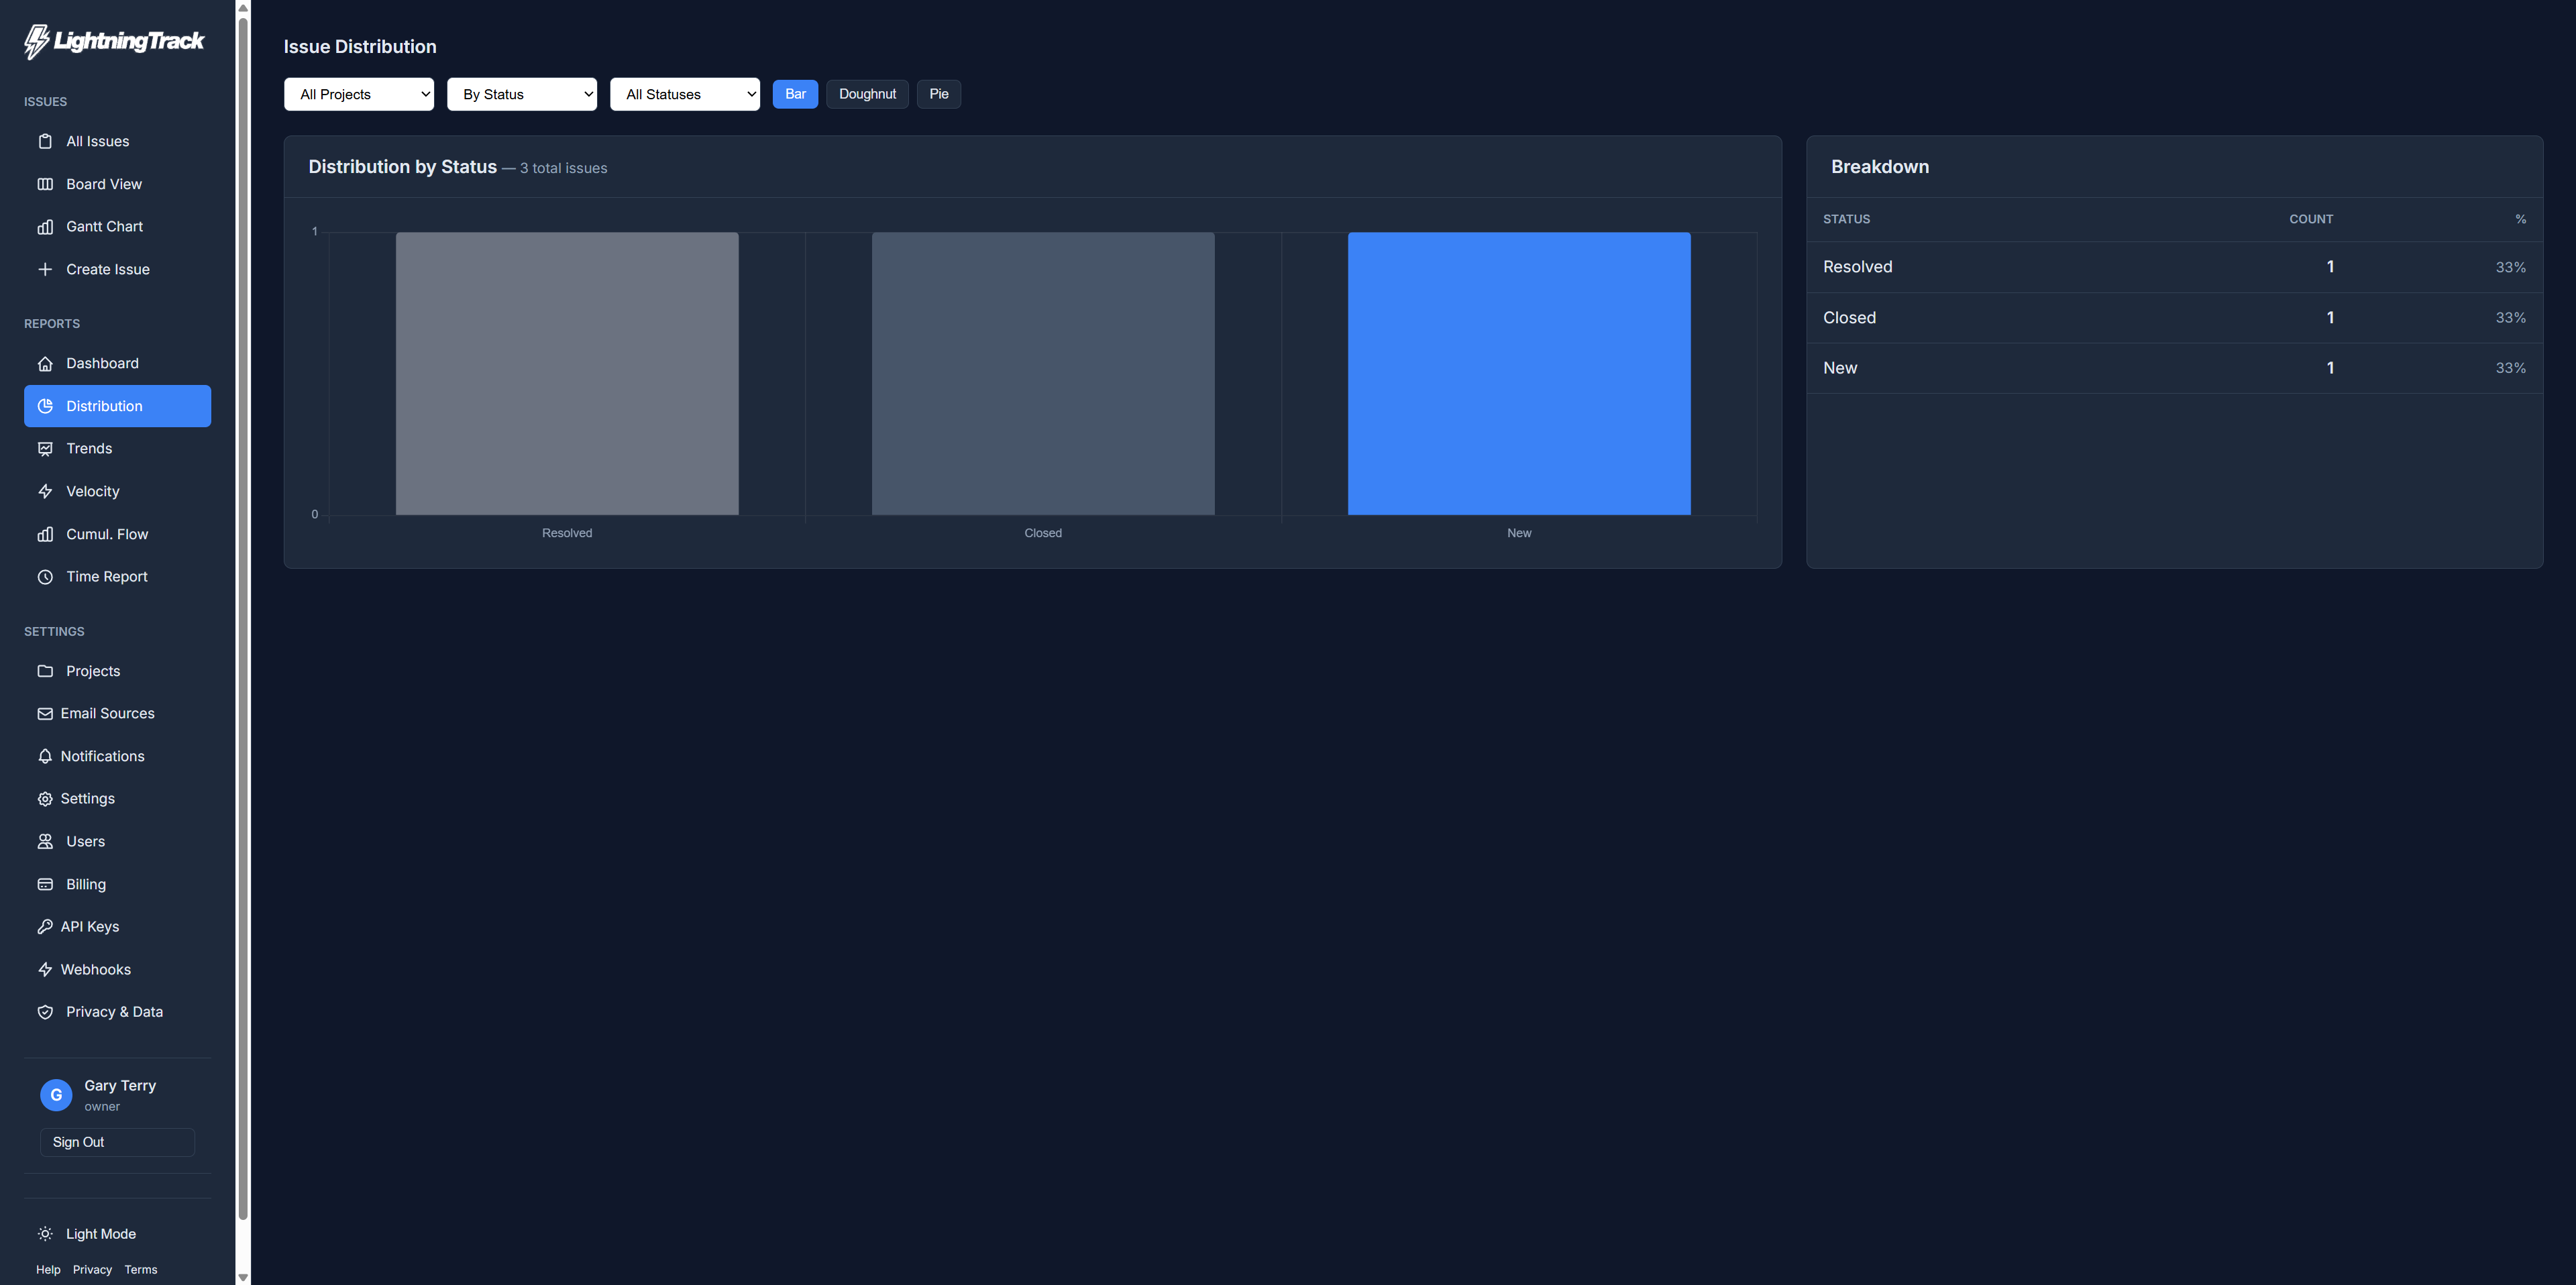Select the Board View icon in sidebar
This screenshot has width=2576, height=1285.
[46, 184]
